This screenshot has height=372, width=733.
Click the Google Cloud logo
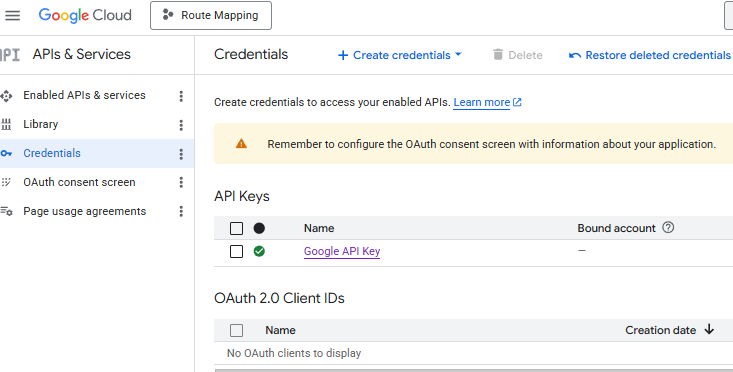pyautogui.click(x=85, y=15)
